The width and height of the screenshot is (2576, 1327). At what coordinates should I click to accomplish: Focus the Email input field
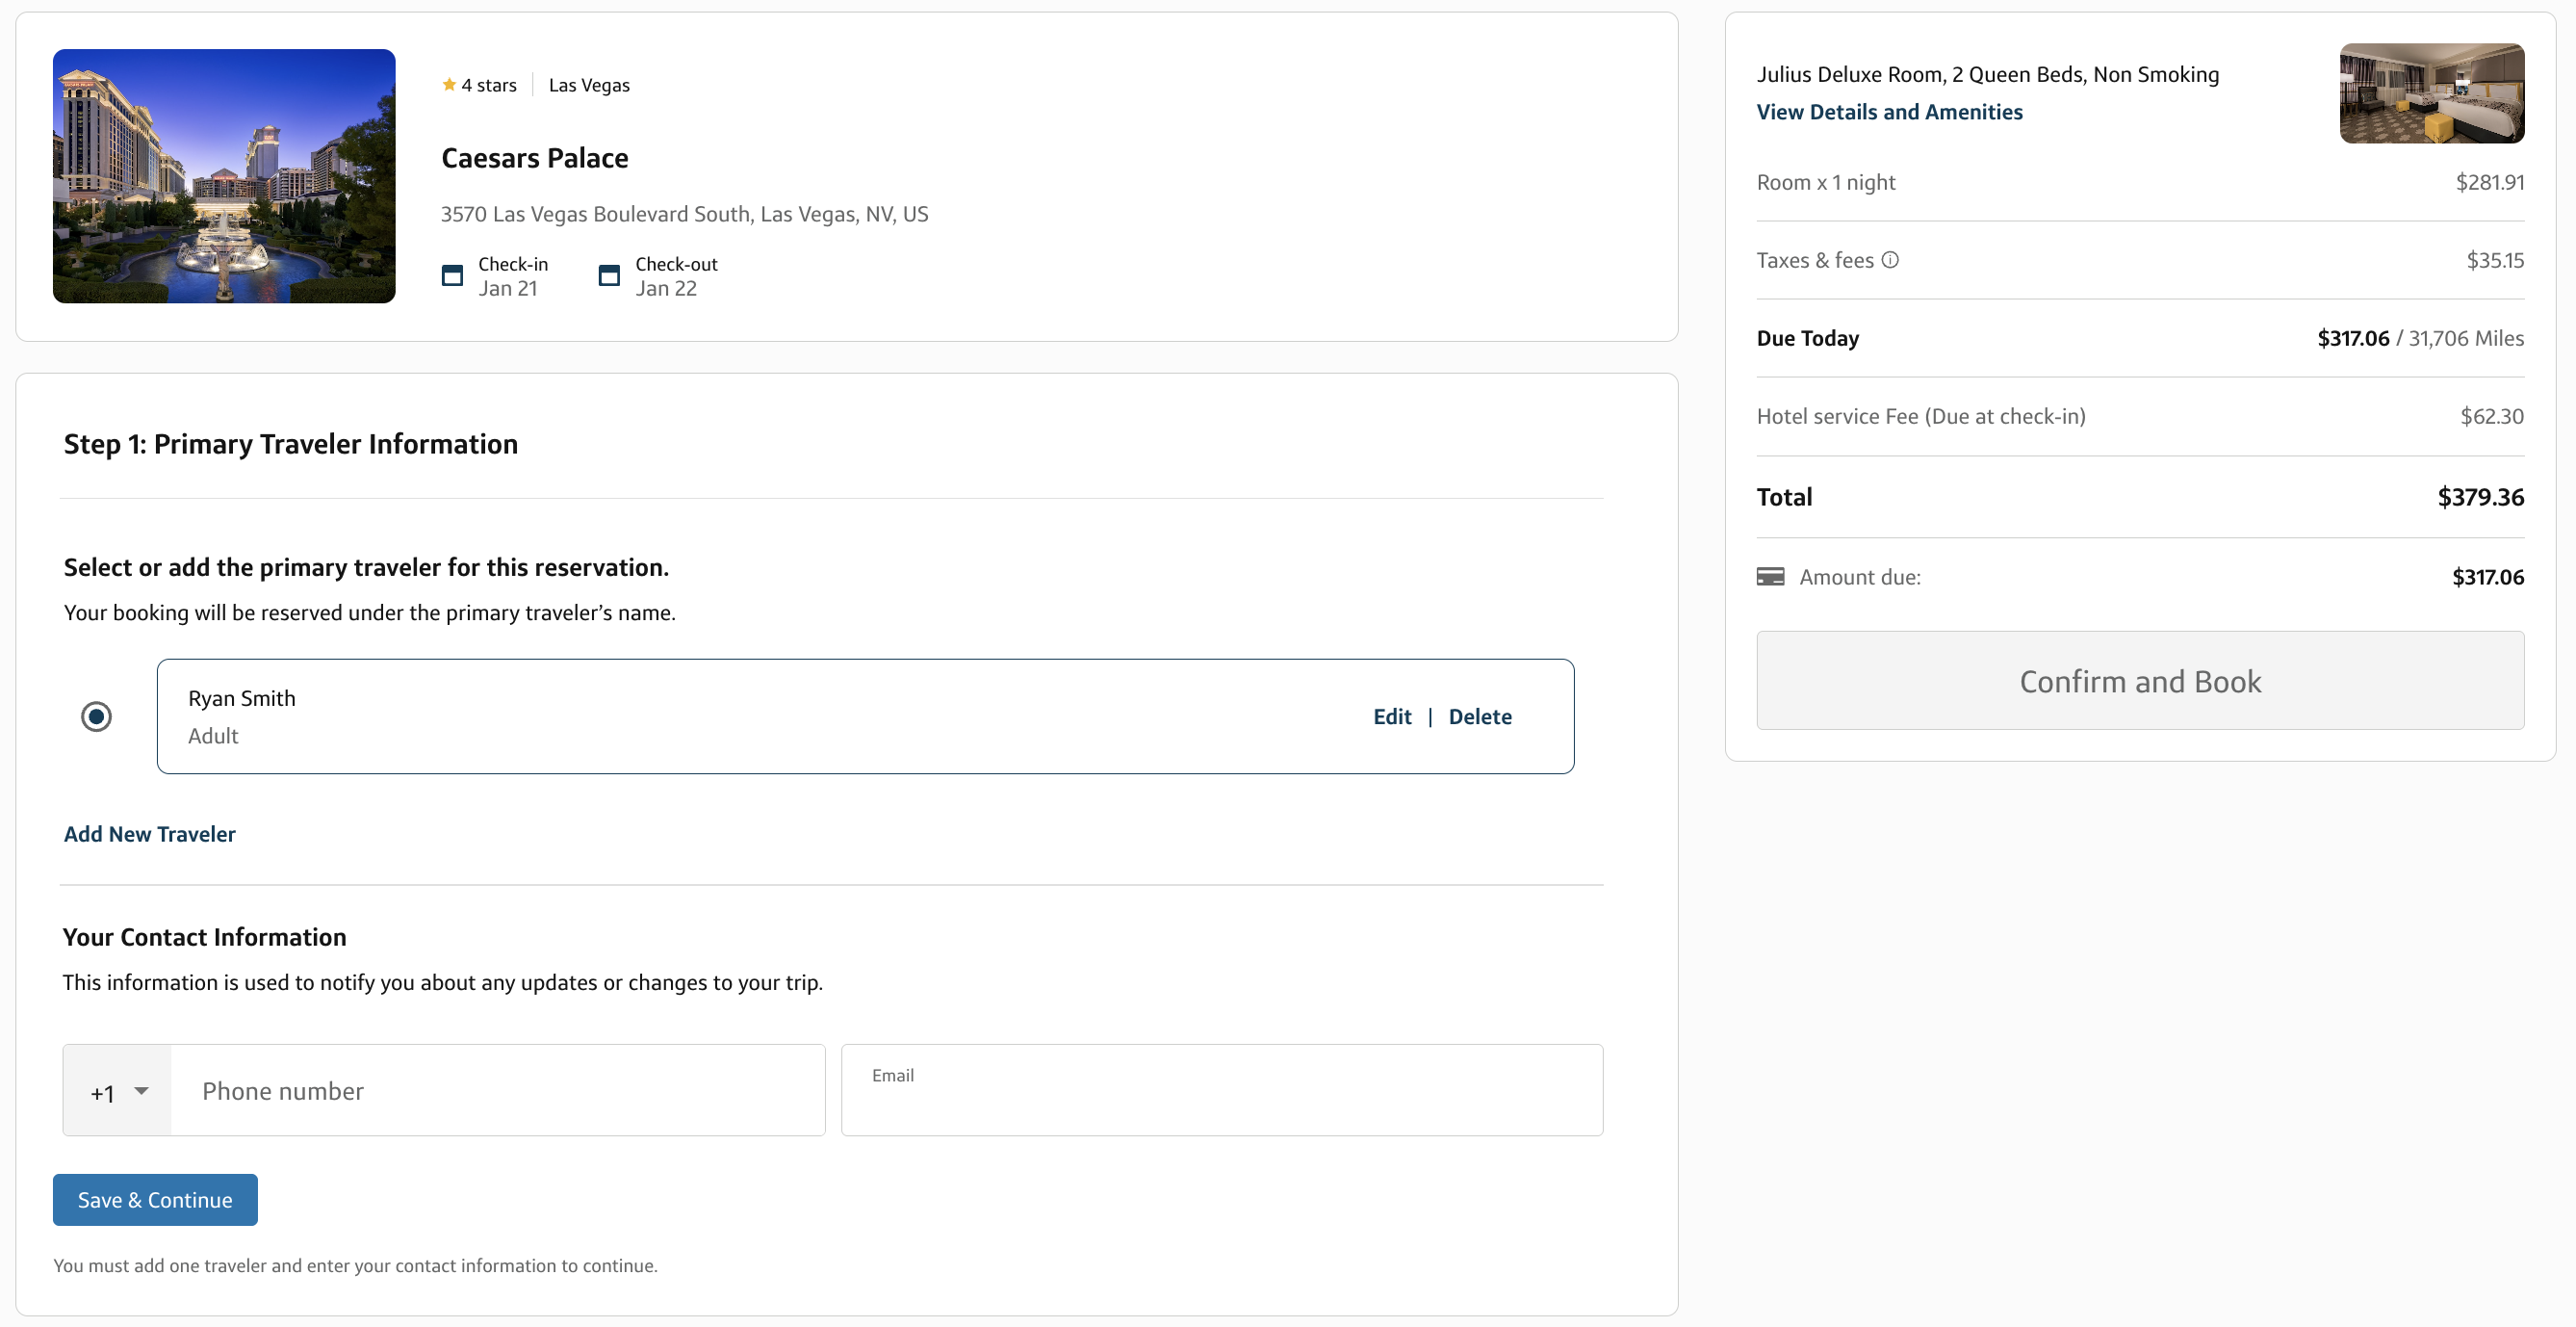point(1222,1091)
